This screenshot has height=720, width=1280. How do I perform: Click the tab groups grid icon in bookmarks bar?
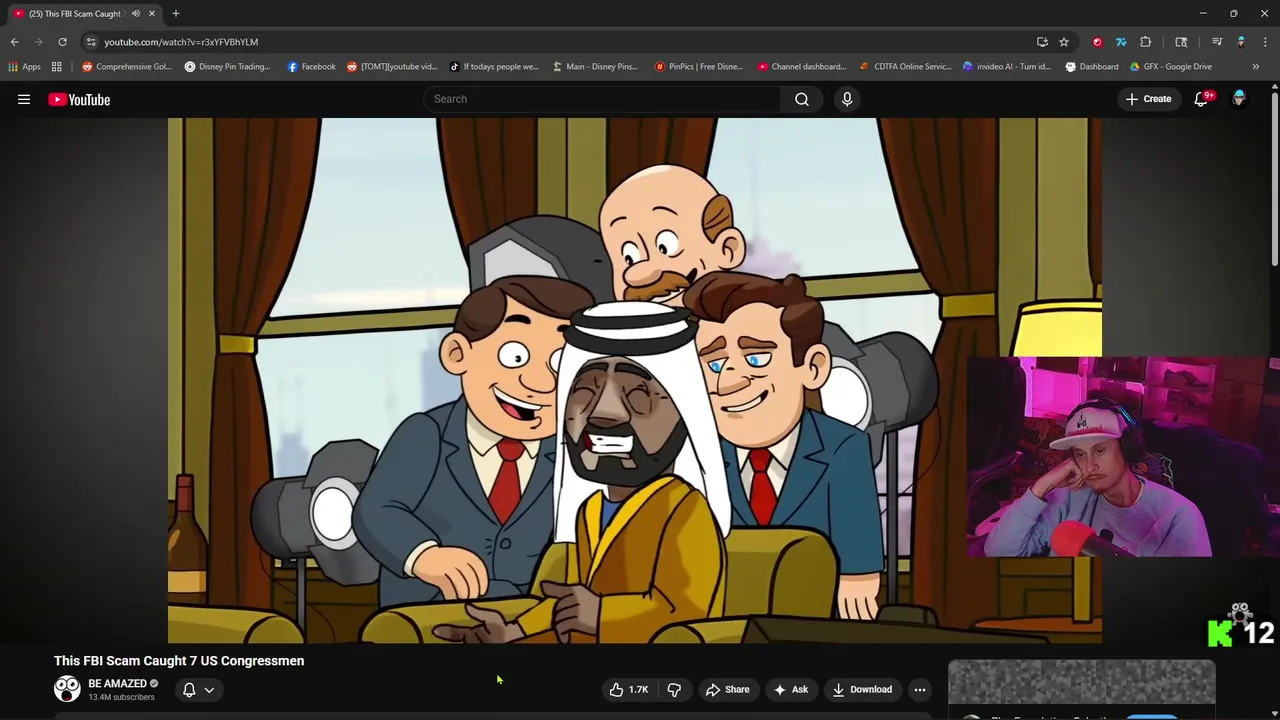(x=57, y=67)
